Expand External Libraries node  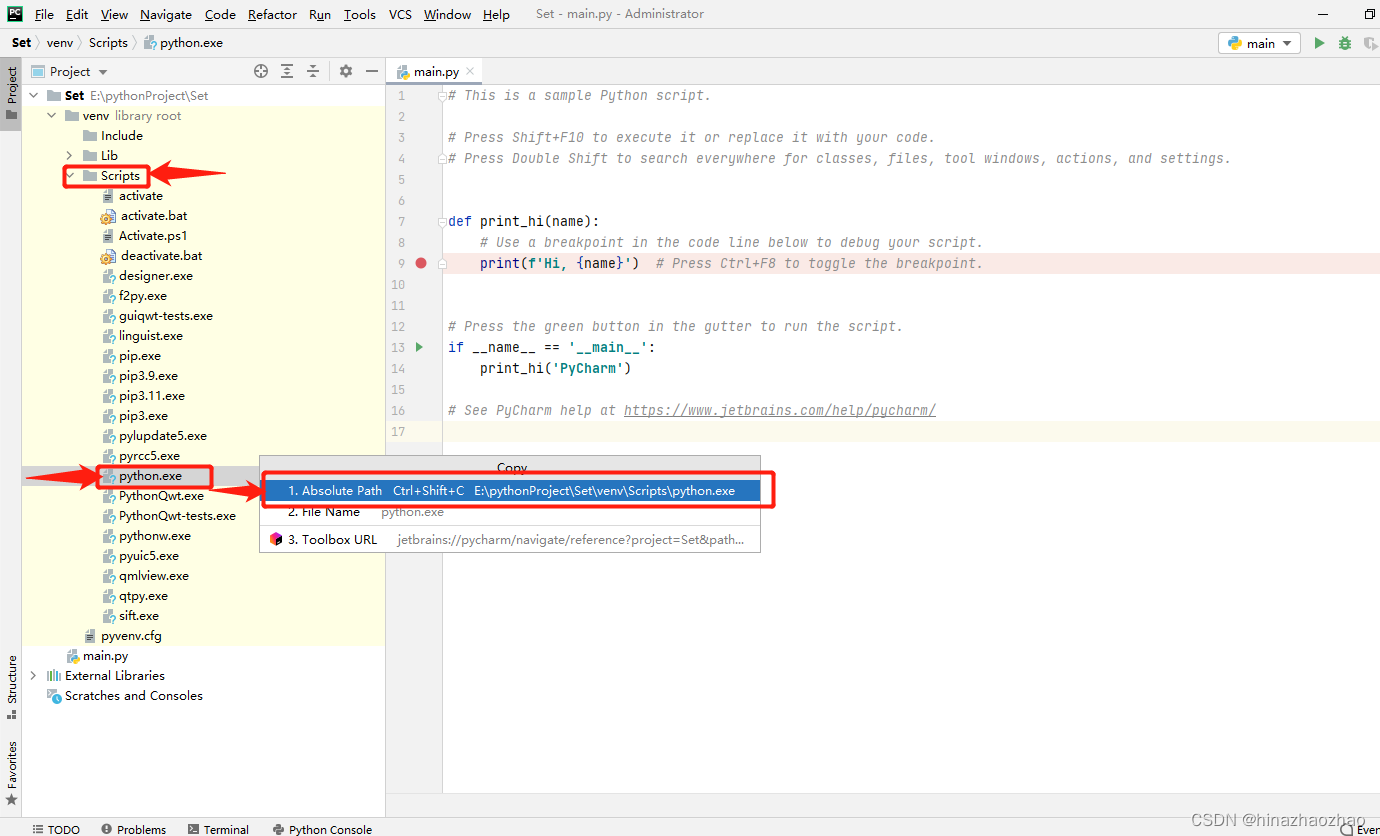34,676
